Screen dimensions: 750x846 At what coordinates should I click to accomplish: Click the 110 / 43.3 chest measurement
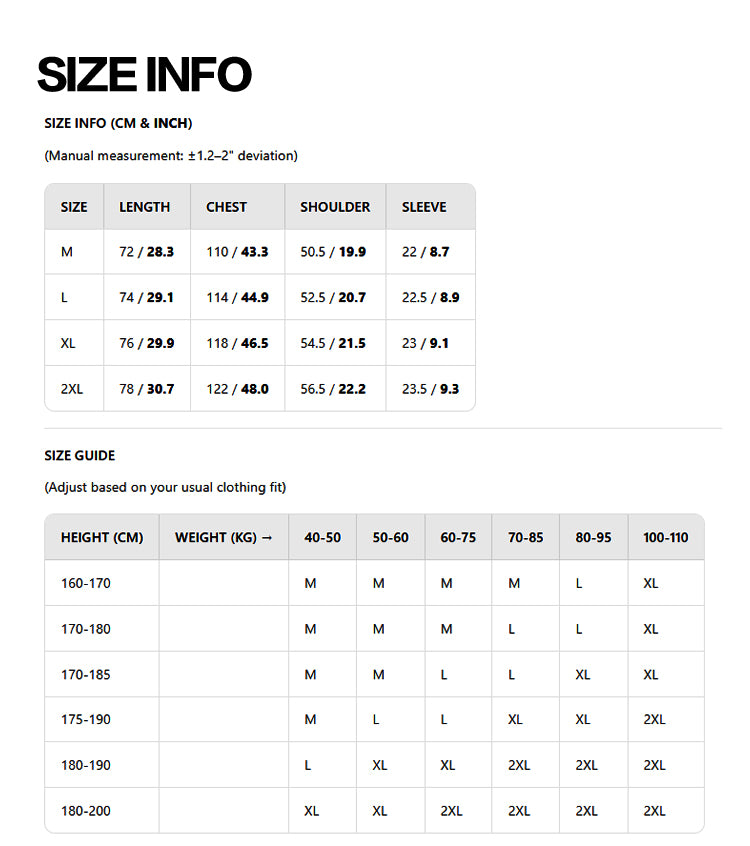[237, 252]
